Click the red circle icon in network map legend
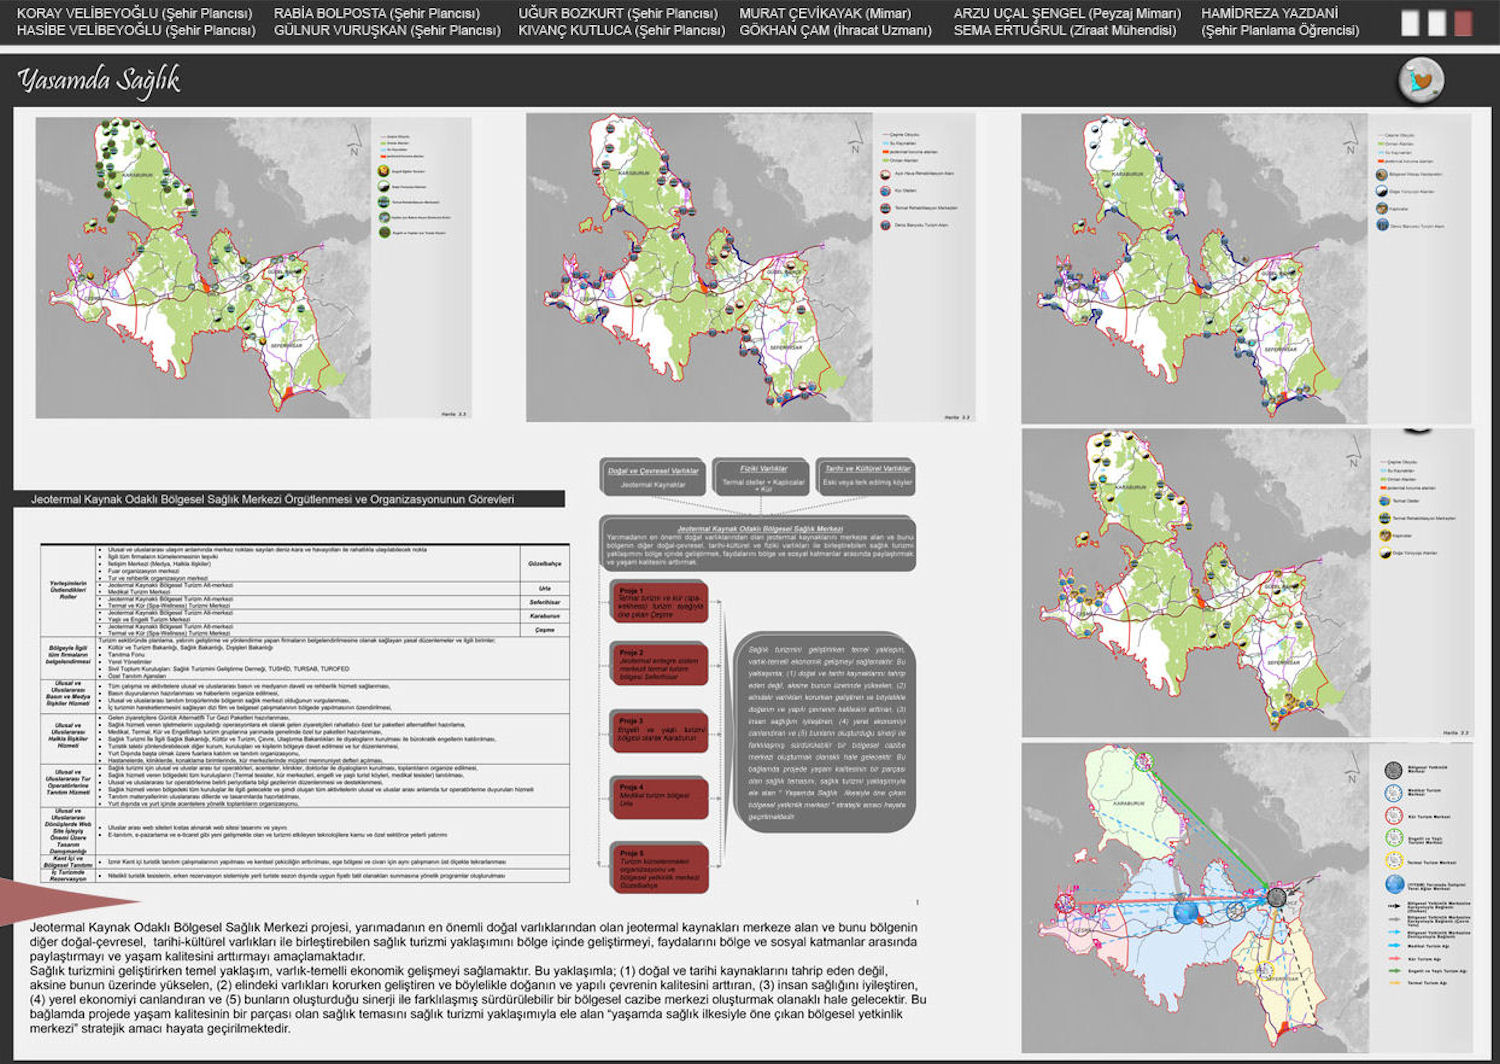This screenshot has height=1064, width=1500. point(1394,816)
